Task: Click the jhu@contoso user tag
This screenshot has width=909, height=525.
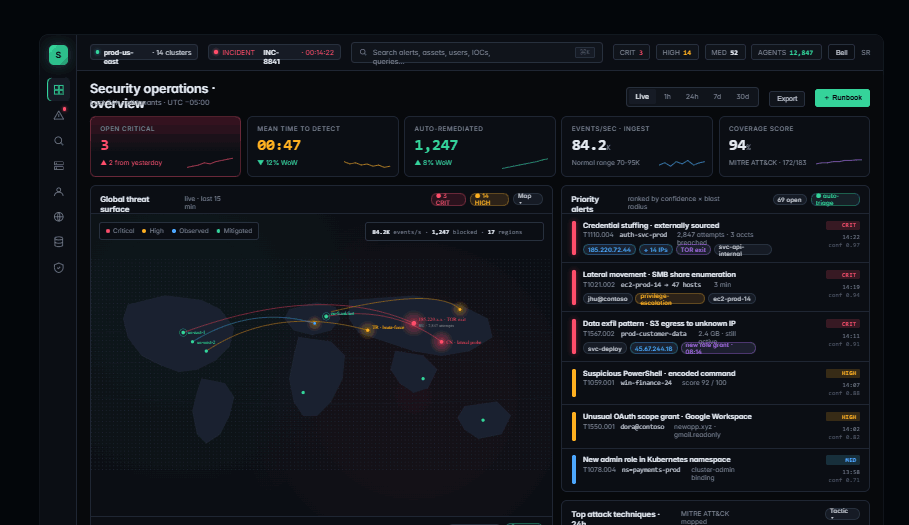Action: (x=607, y=299)
